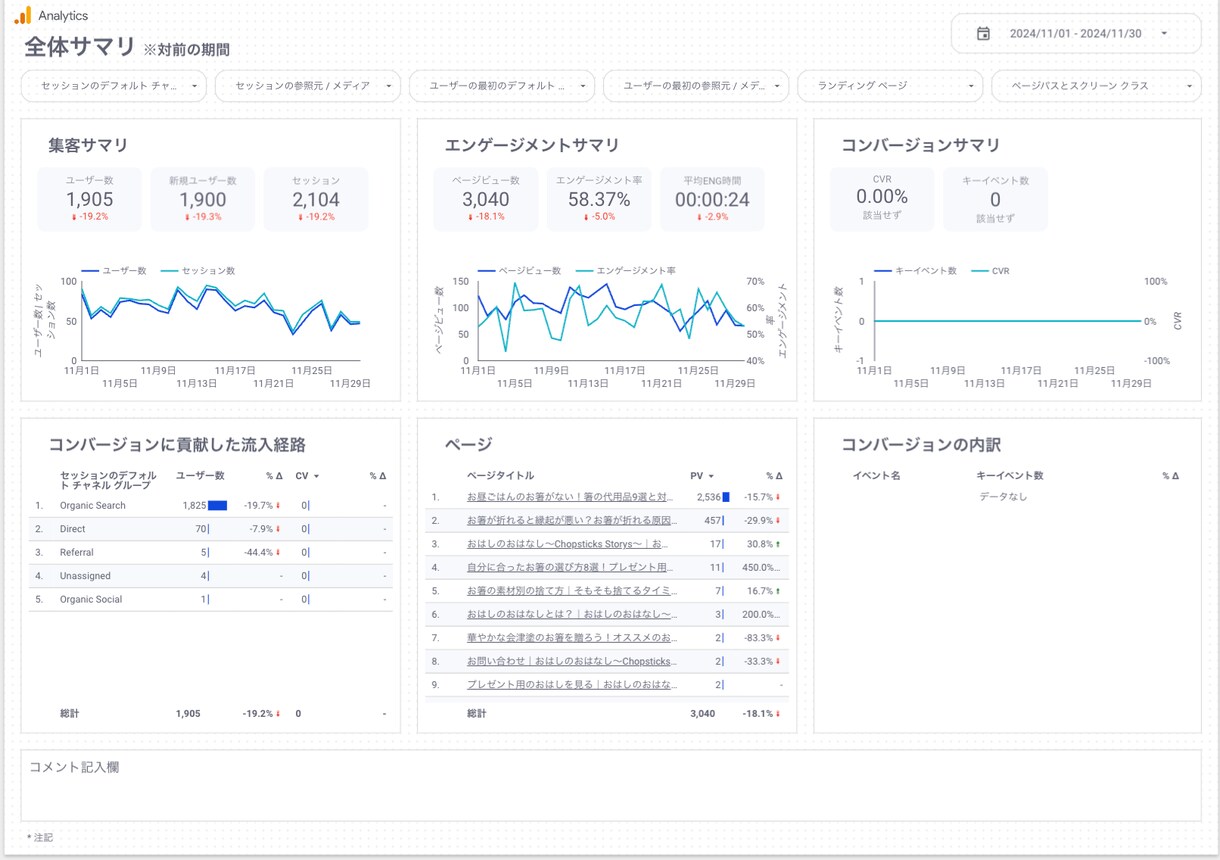Screen dimensions: 1220x860
Task: Click the ユーザー数 1,905 scorecard
Action: 89,199
